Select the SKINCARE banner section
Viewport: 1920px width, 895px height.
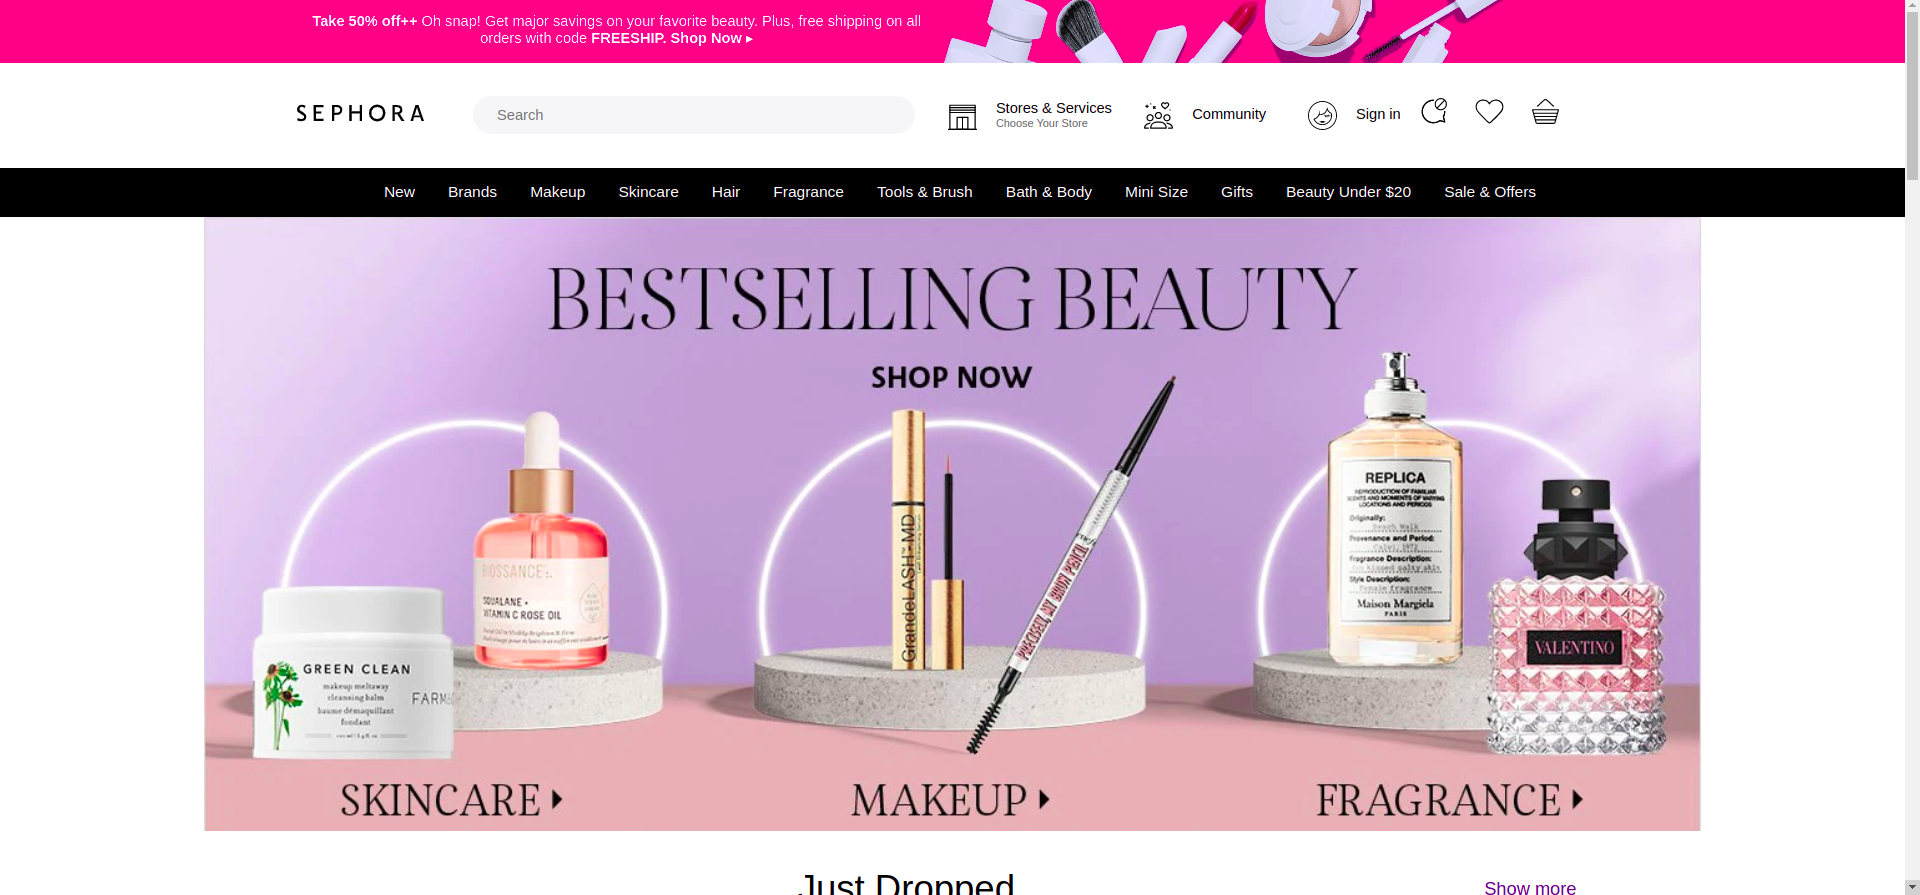(451, 800)
